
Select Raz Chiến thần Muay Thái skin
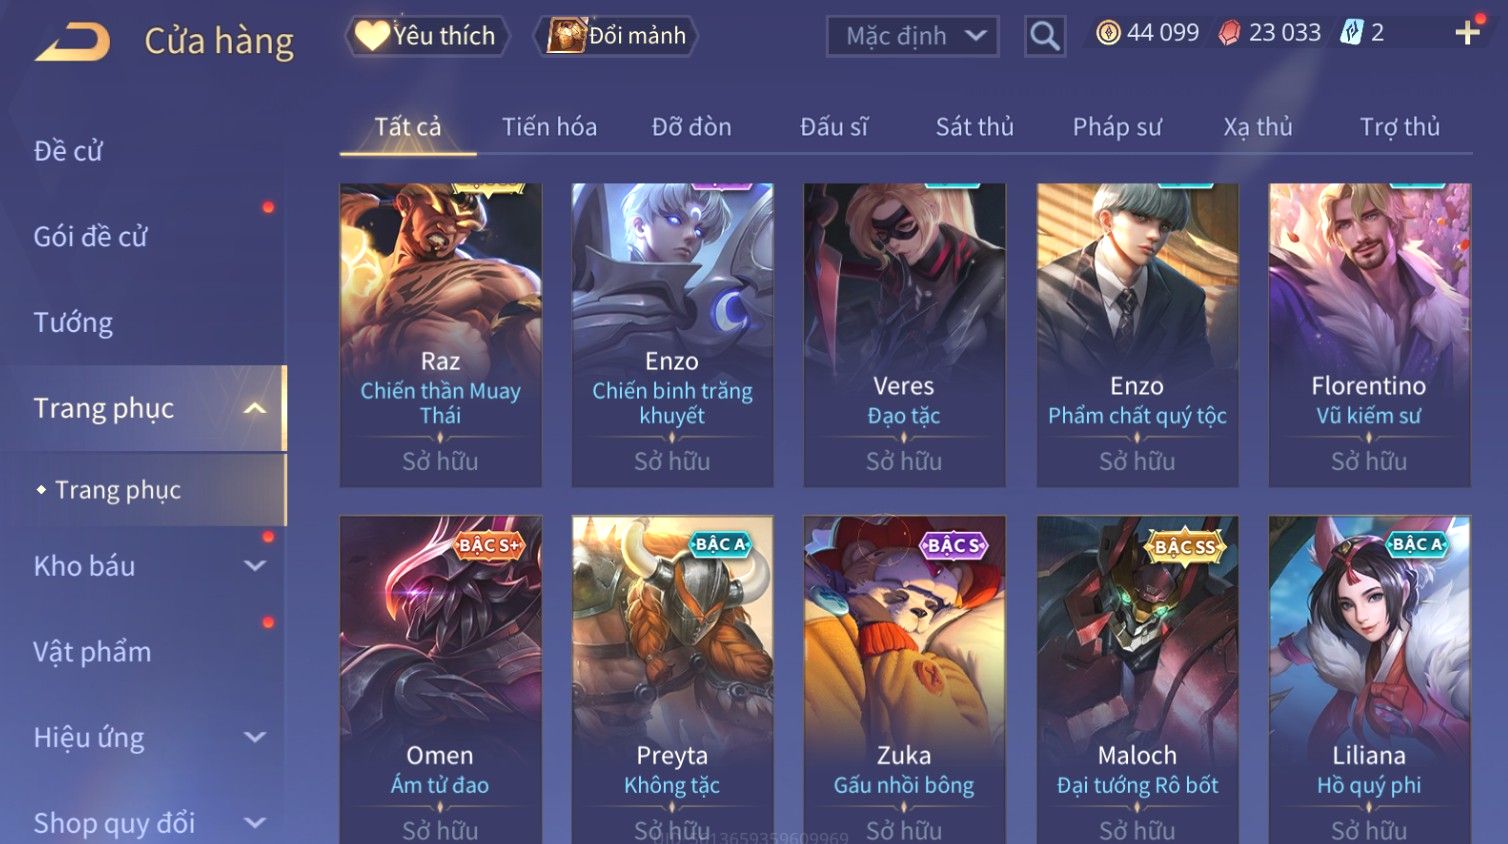coord(440,335)
